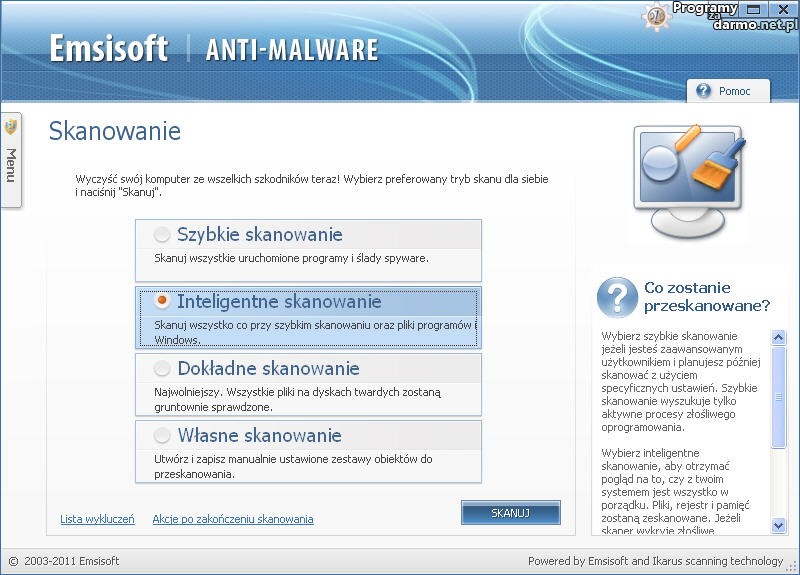Select the Szybkie skanowanie radio button
800x575 pixels.
click(162, 235)
